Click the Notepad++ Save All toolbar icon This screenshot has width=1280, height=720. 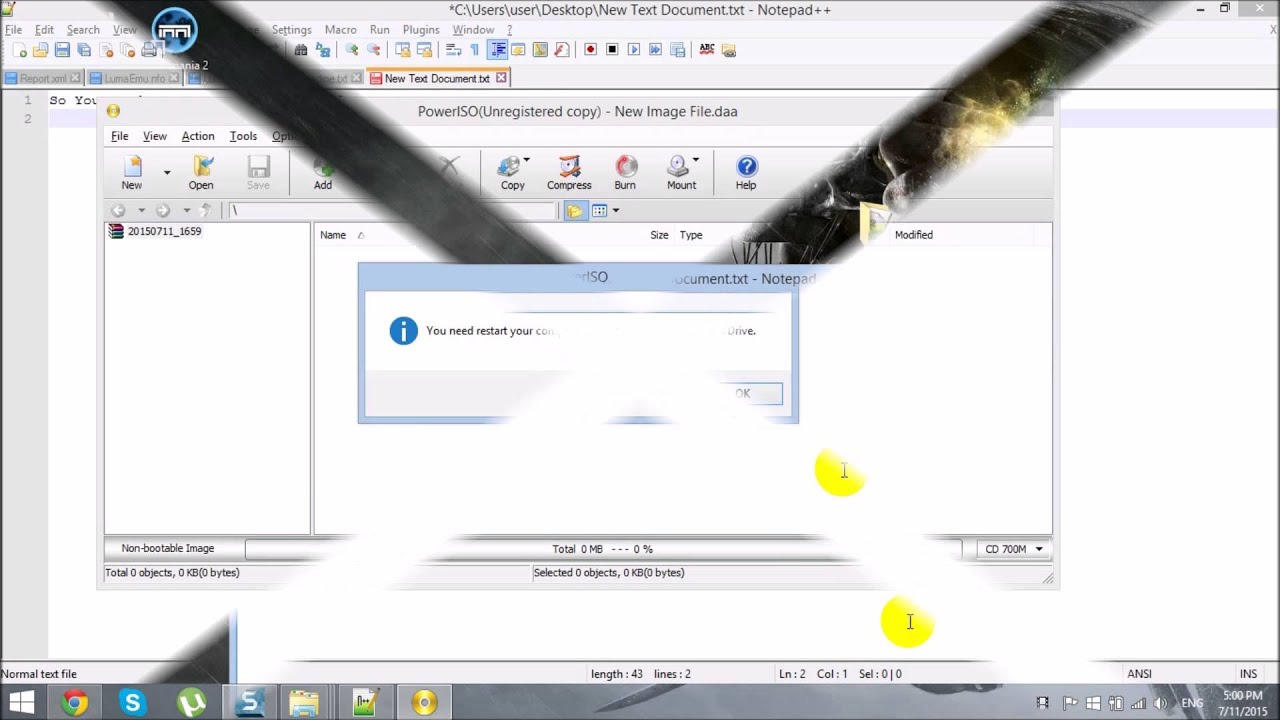84,50
